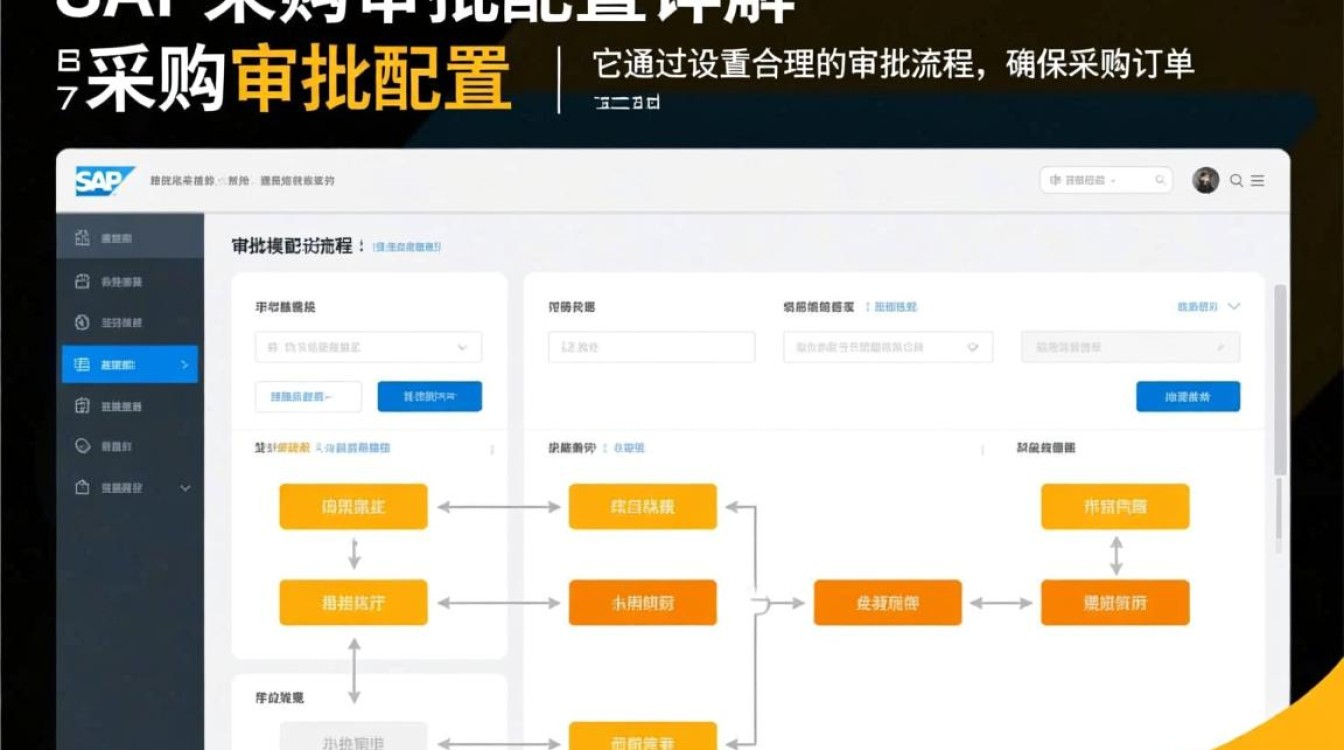Open the hamburger menu in the top corner
Image resolution: width=1344 pixels, height=750 pixels.
click(1258, 181)
